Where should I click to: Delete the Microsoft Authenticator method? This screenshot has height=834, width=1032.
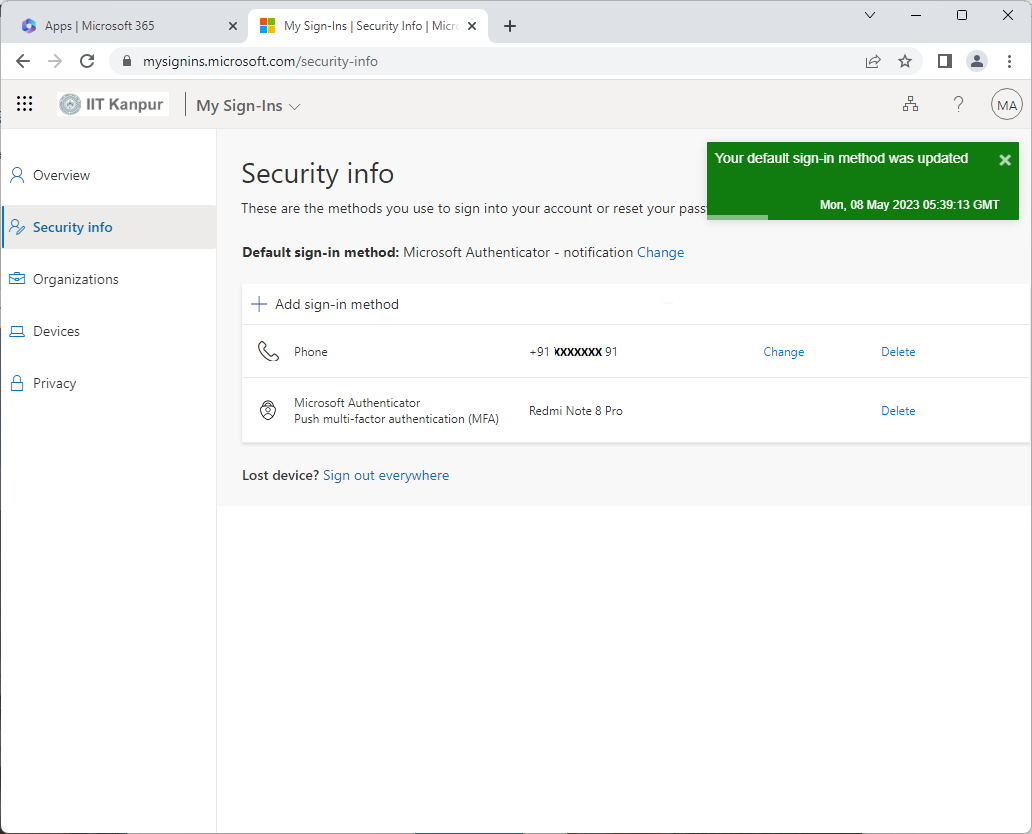coord(897,411)
